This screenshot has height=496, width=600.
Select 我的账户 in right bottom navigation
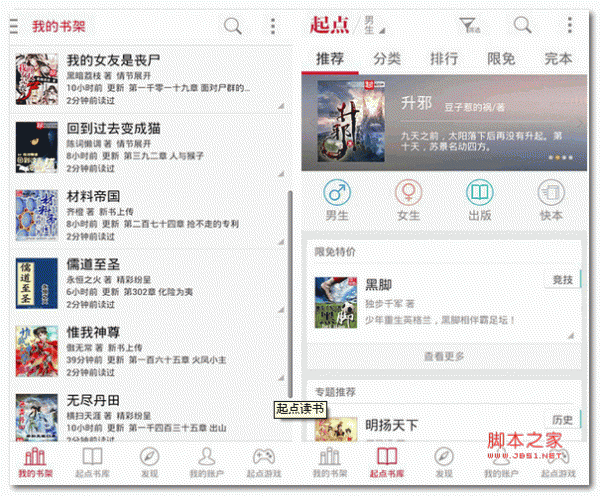[501, 462]
